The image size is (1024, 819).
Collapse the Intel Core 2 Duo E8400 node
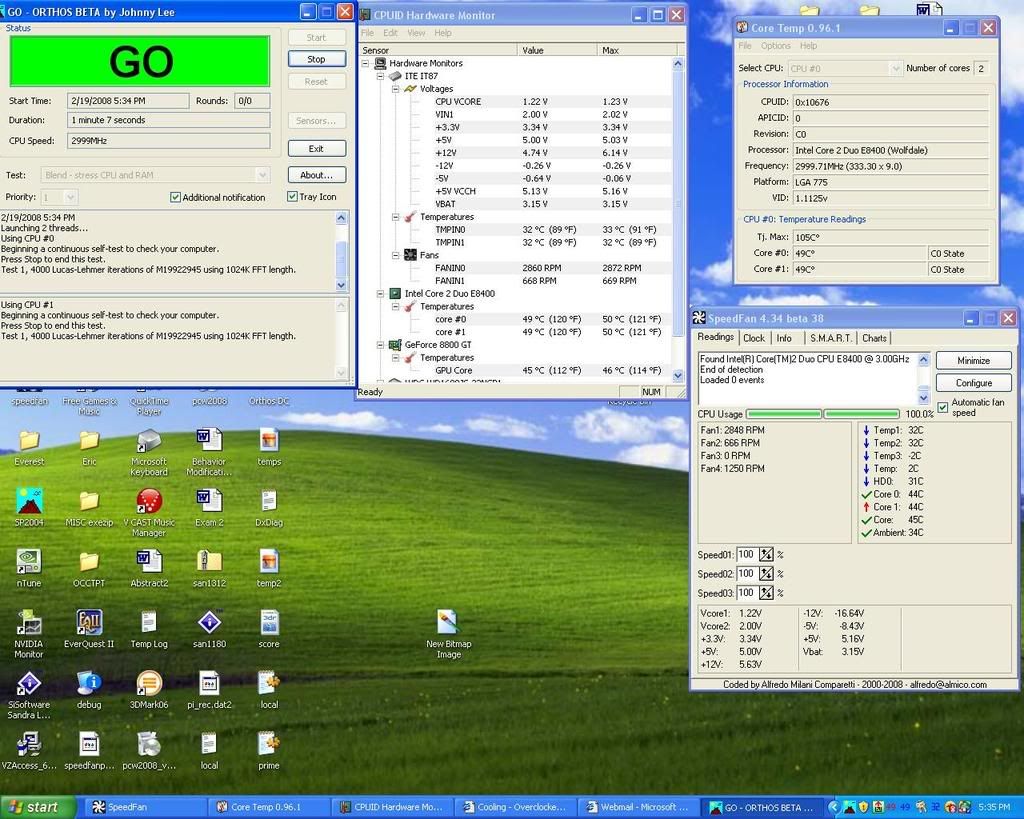click(x=380, y=294)
